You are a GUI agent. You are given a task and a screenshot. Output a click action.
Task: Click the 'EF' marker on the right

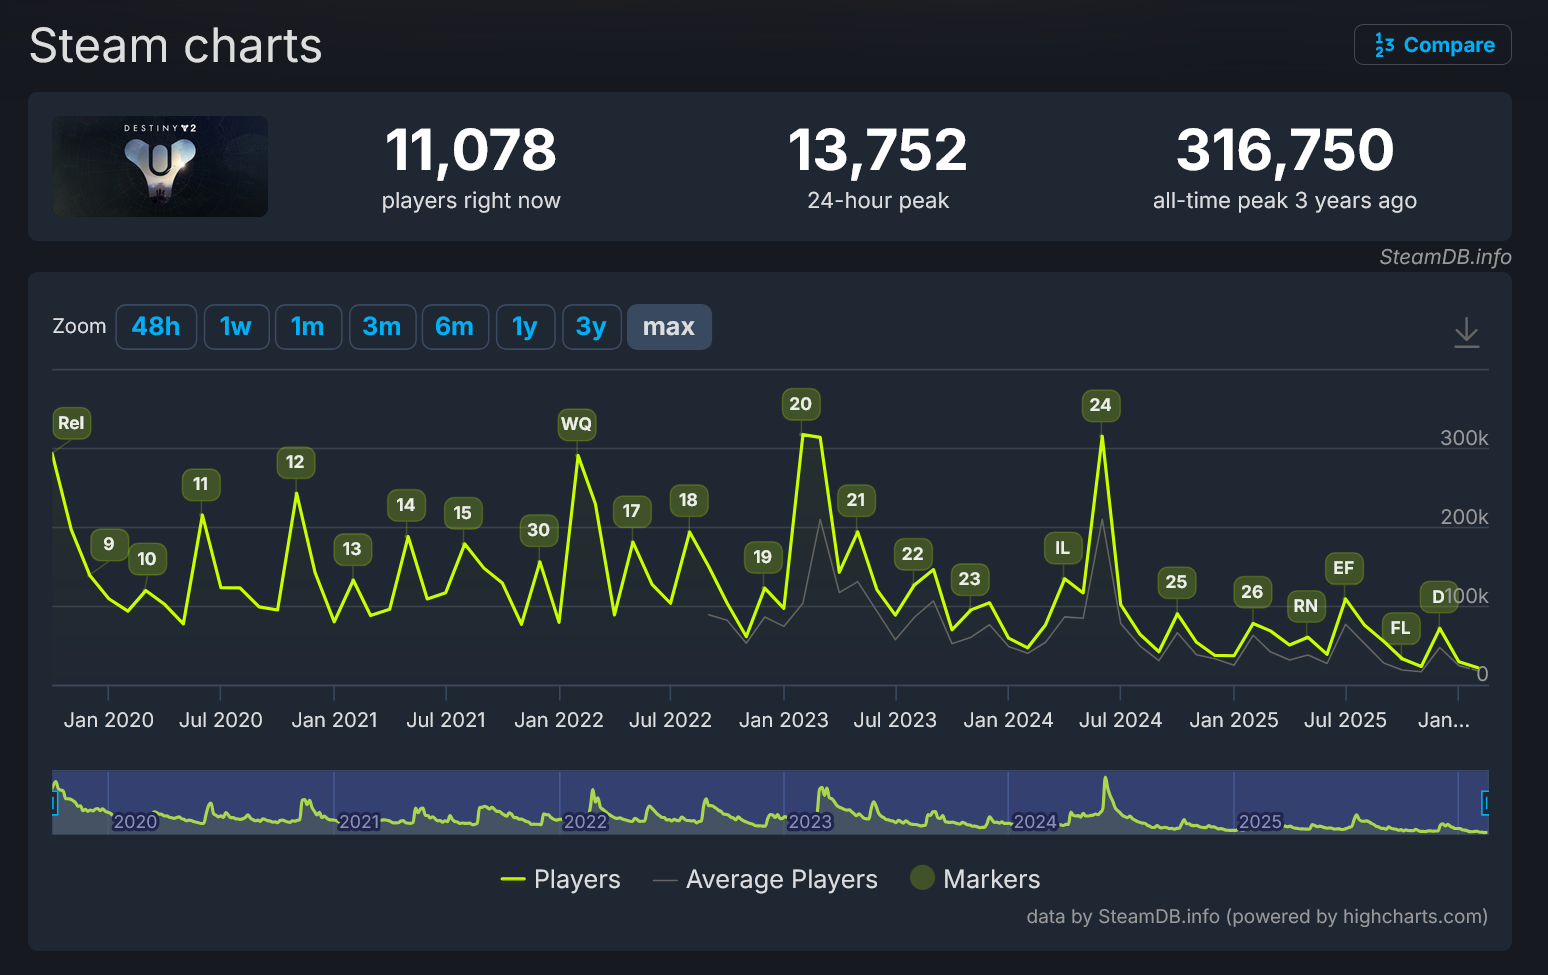(1343, 568)
